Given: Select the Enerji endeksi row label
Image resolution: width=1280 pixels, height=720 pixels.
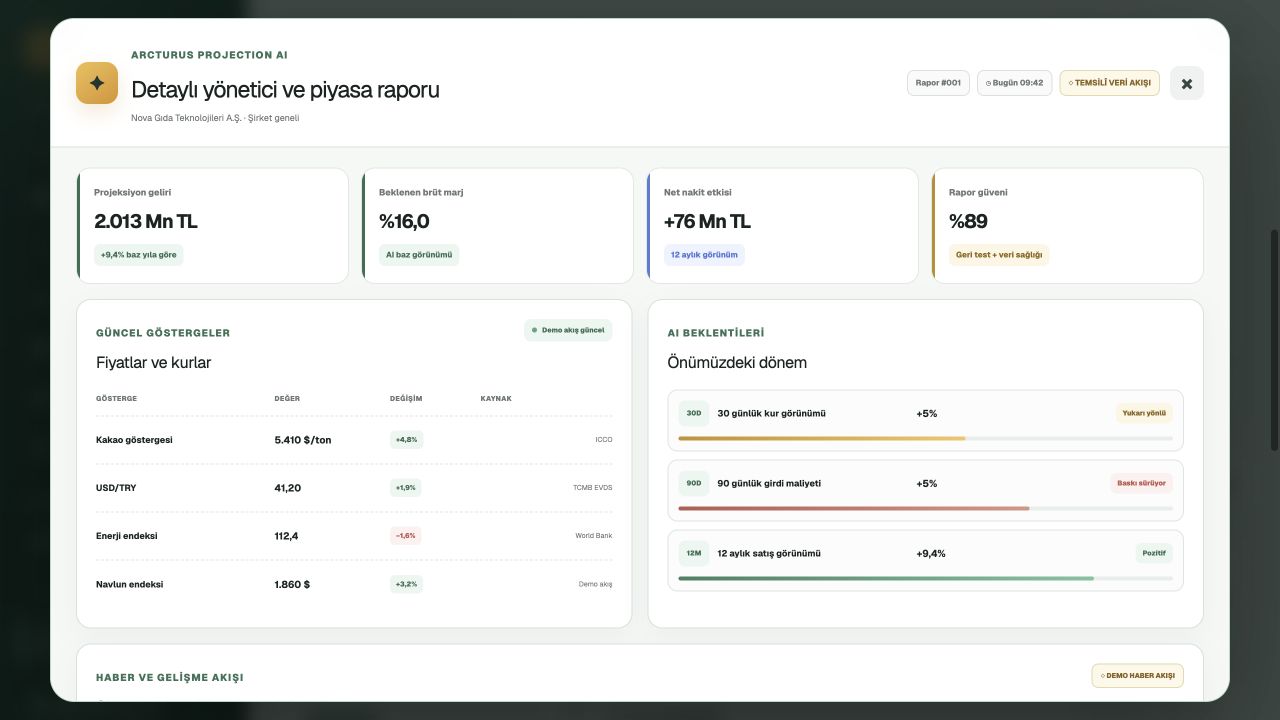Looking at the screenshot, I should point(127,536).
